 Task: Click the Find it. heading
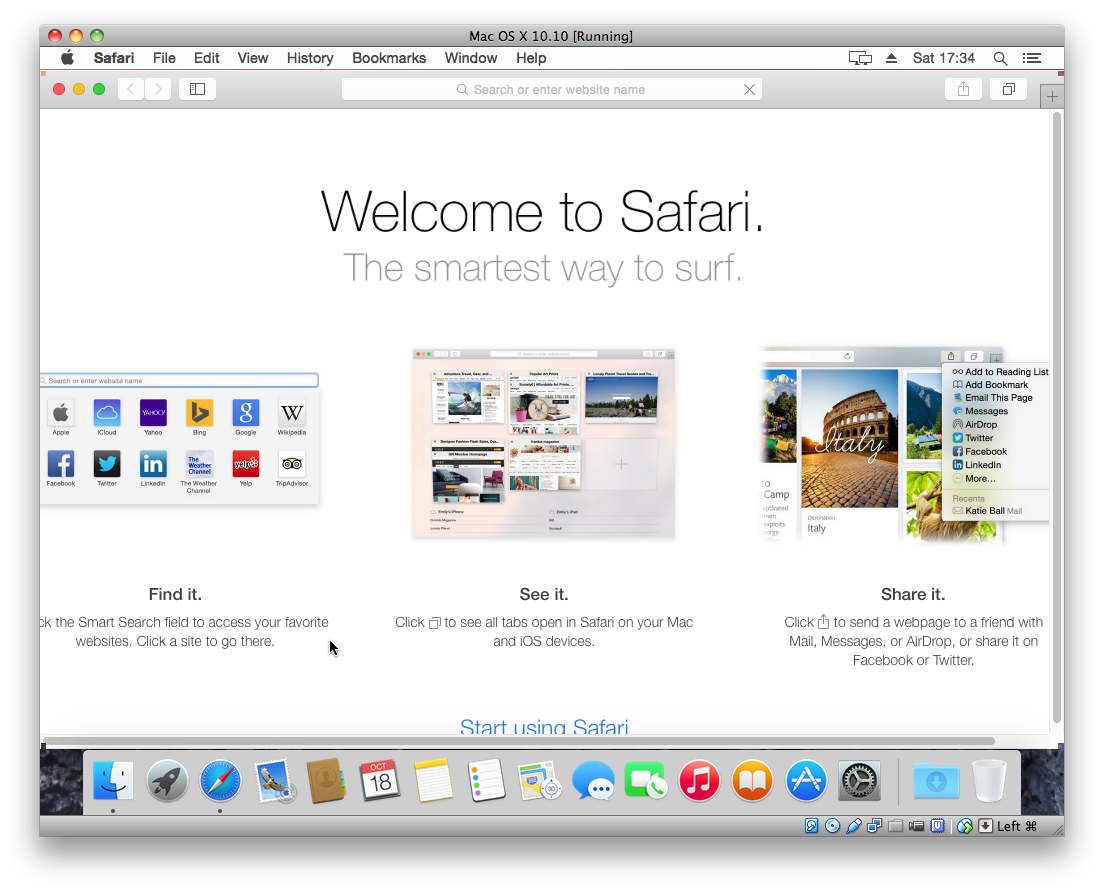click(175, 594)
